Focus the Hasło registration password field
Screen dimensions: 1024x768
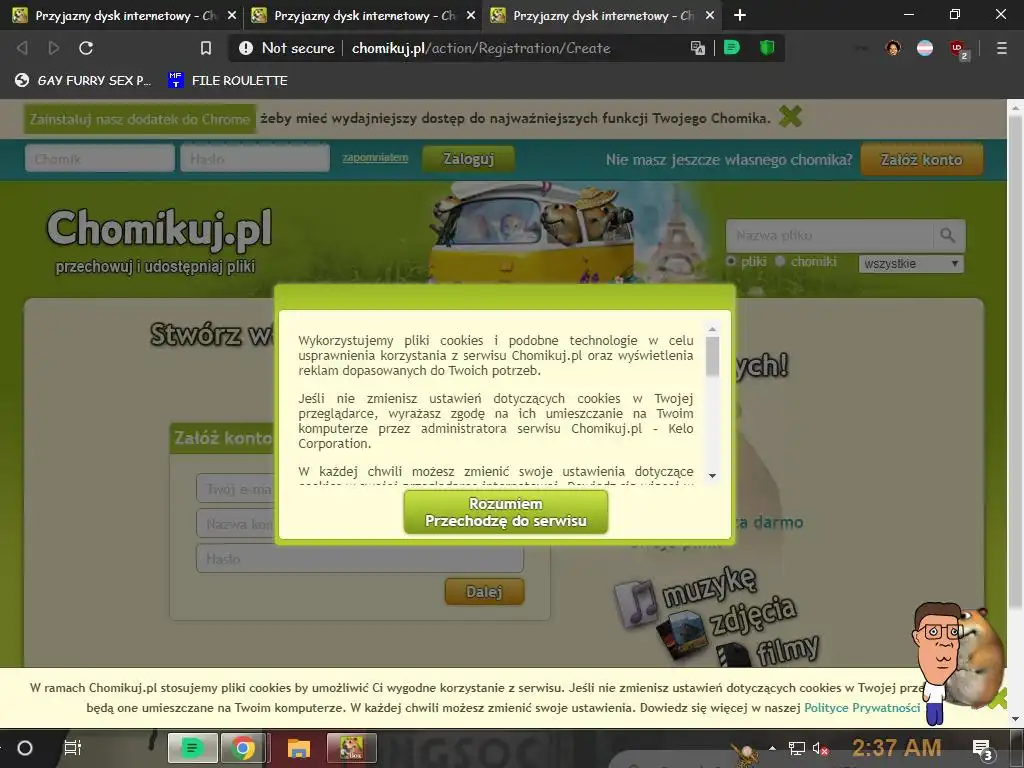click(360, 559)
